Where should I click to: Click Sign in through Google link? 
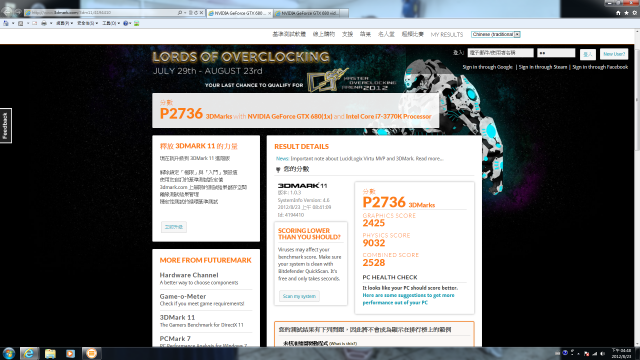pos(487,67)
